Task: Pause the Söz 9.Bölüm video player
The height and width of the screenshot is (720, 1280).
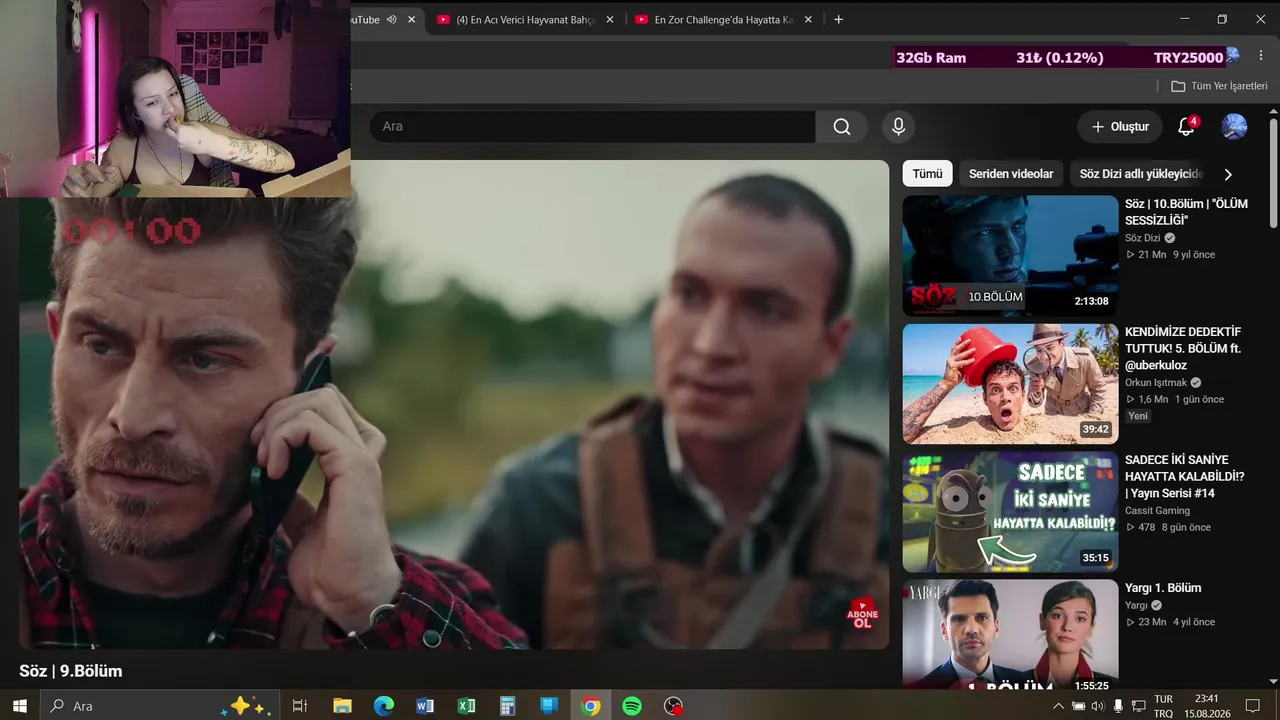Action: pos(454,405)
